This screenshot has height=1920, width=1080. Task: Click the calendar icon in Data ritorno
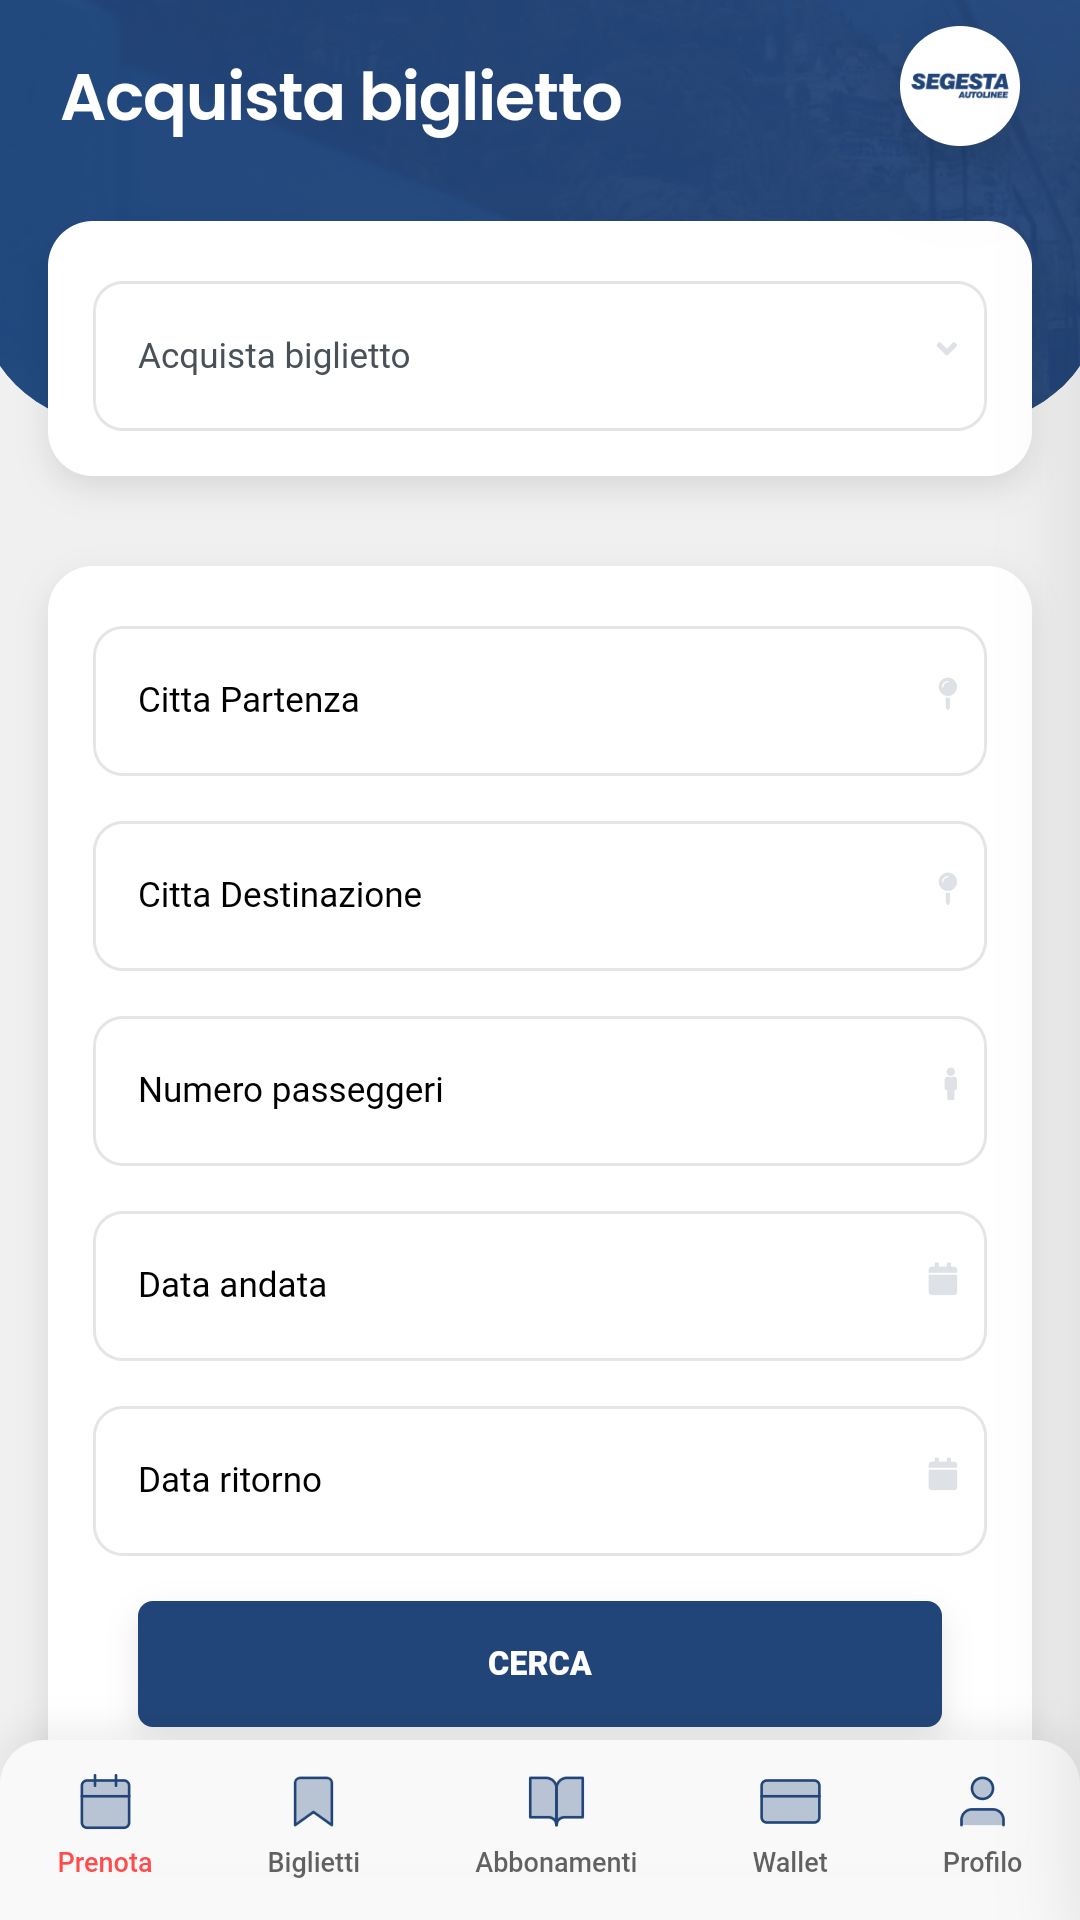tap(942, 1474)
